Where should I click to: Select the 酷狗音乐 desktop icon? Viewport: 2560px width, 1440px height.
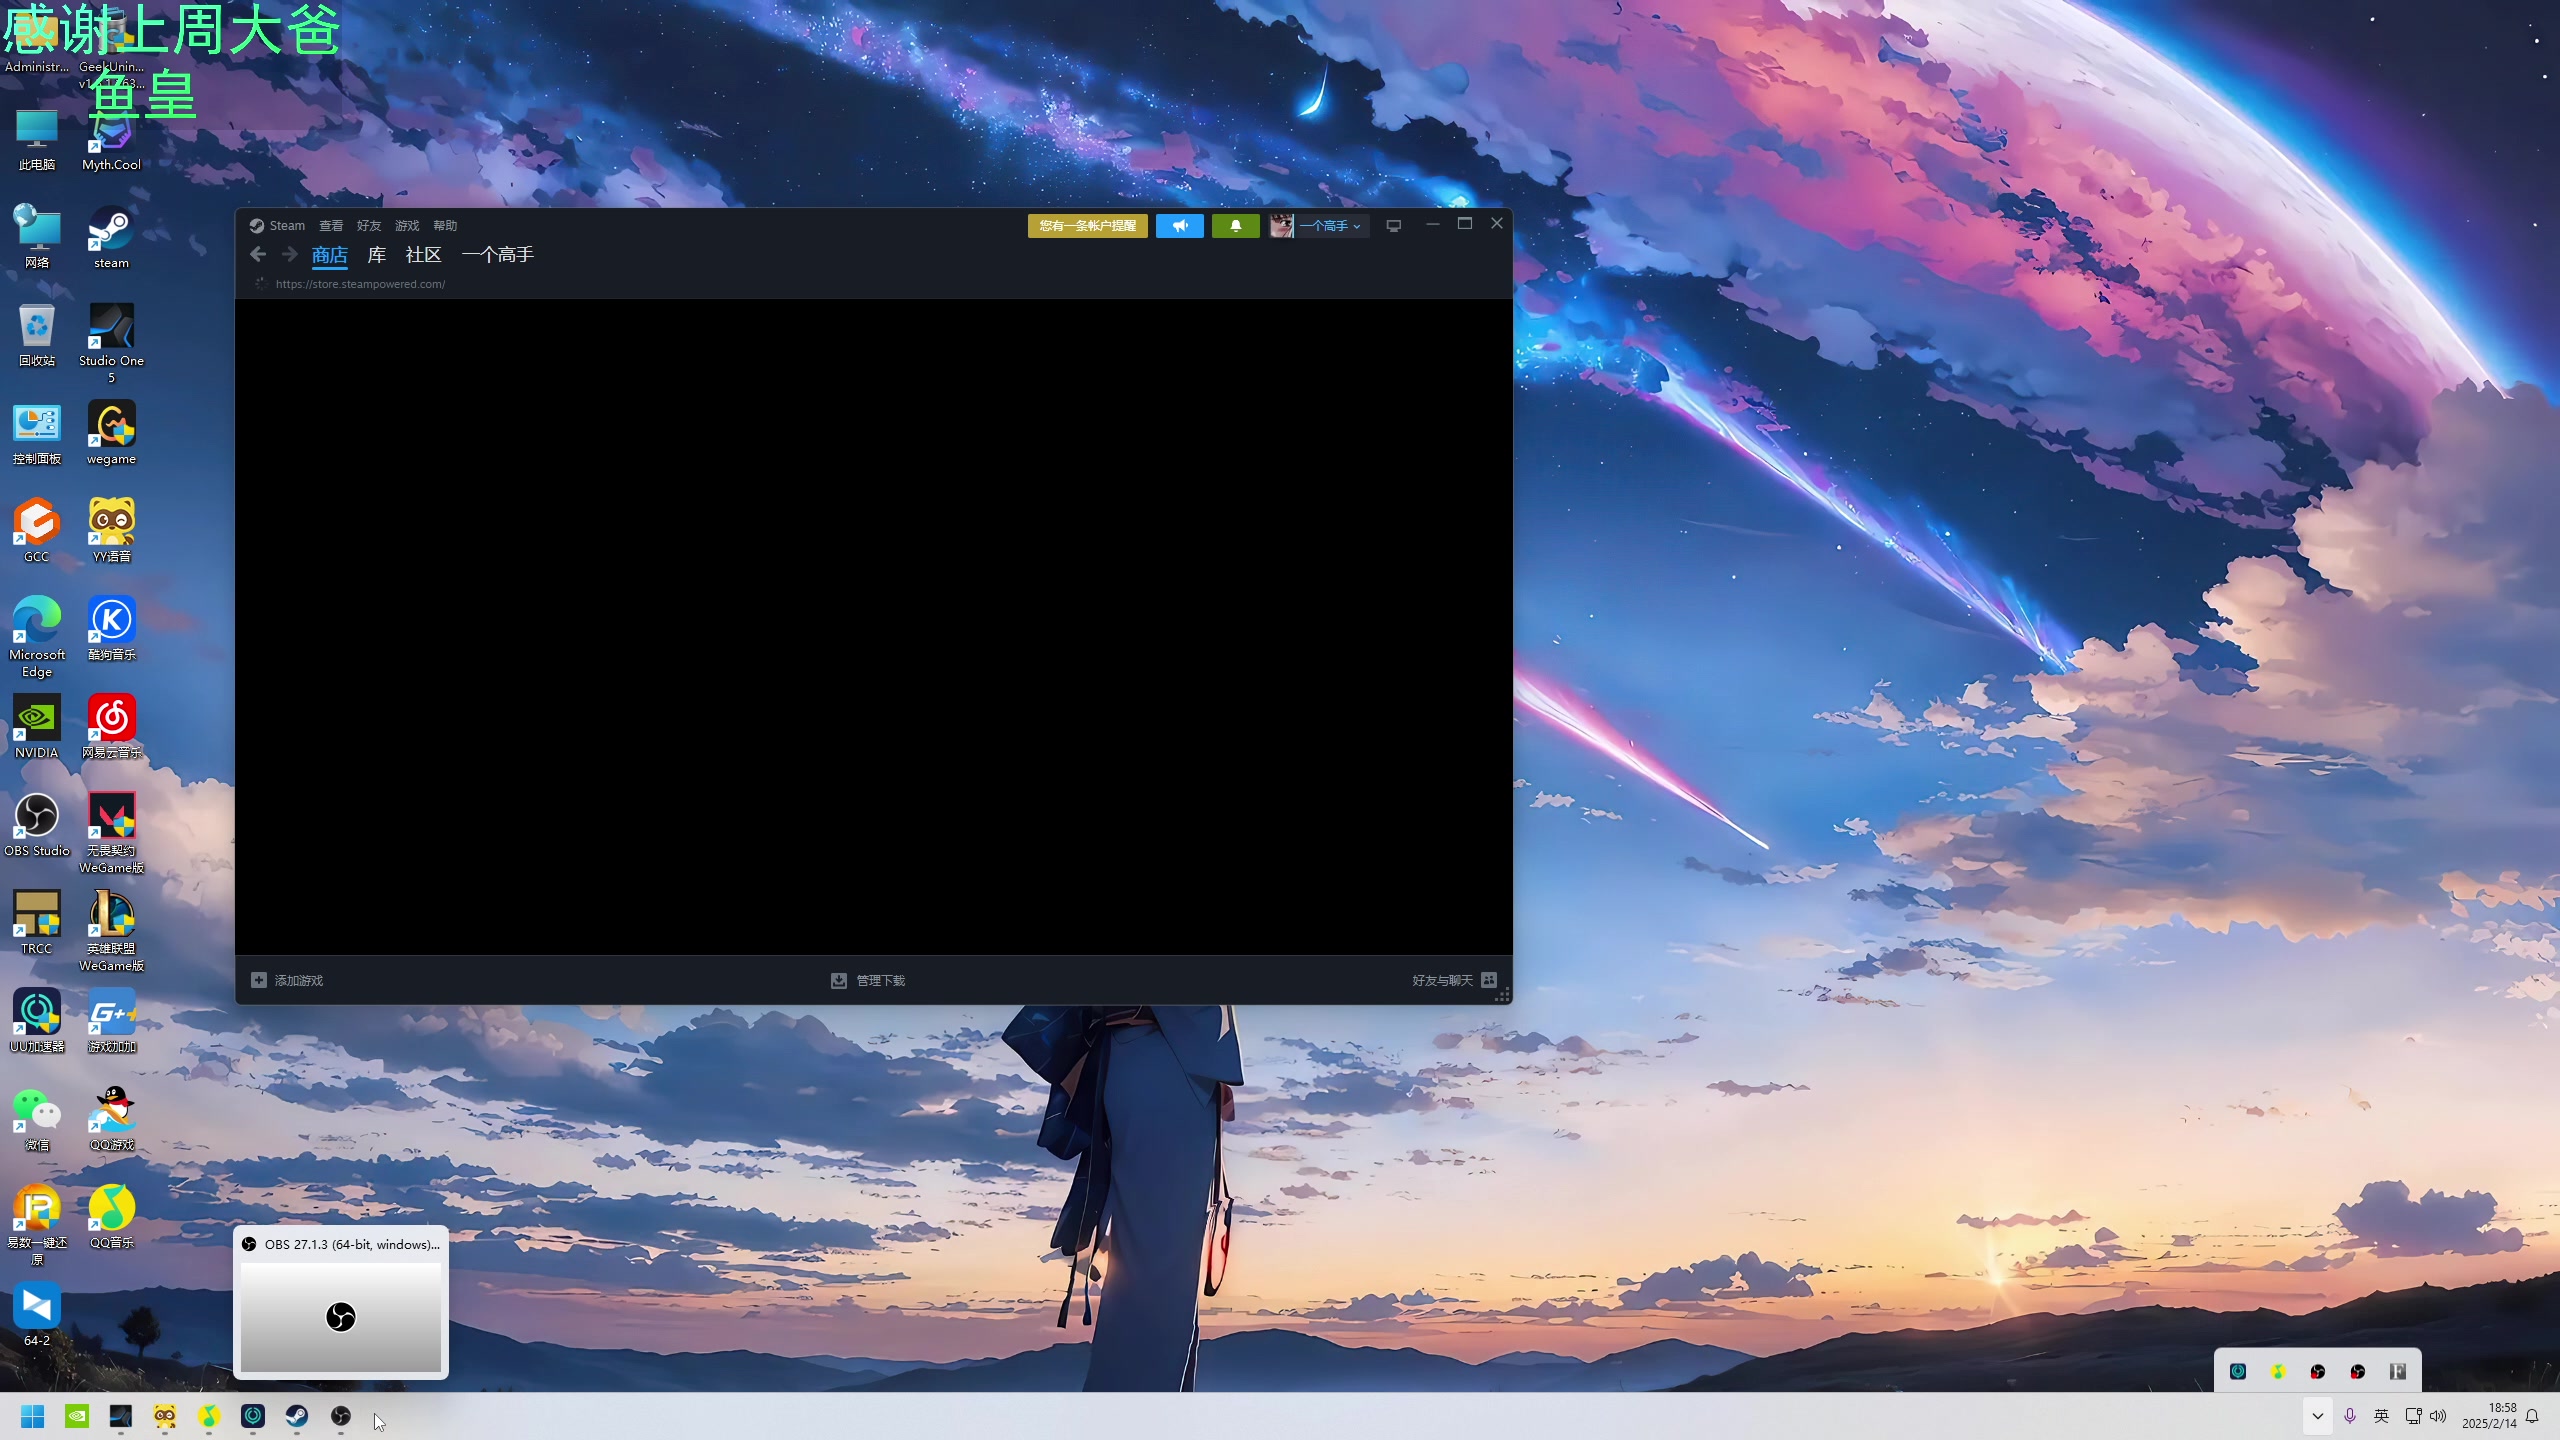tap(111, 630)
